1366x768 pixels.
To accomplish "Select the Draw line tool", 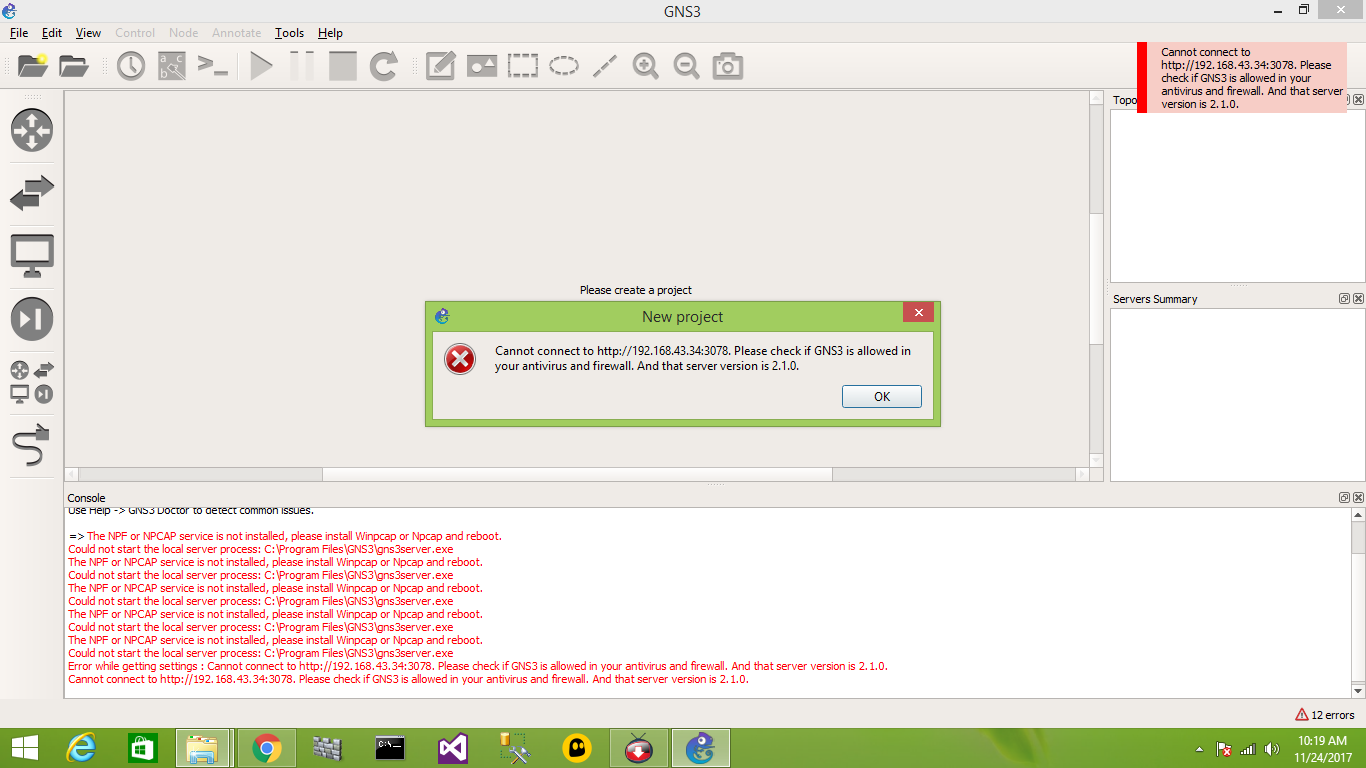I will click(604, 66).
